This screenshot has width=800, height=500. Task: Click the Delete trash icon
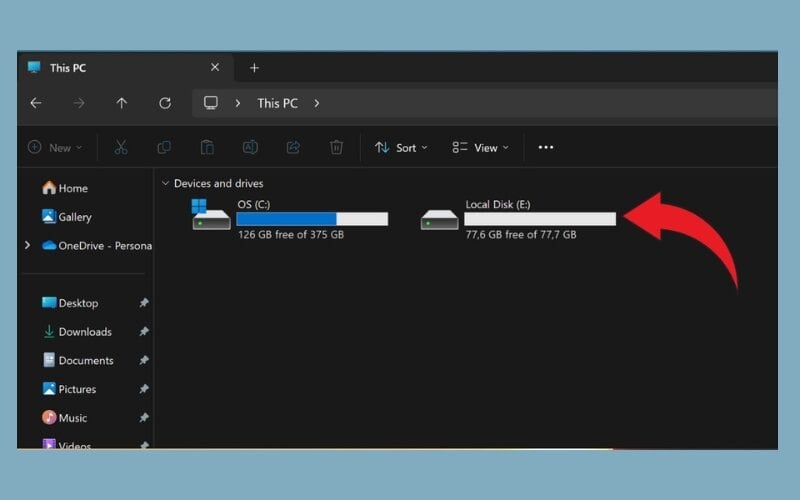[336, 147]
